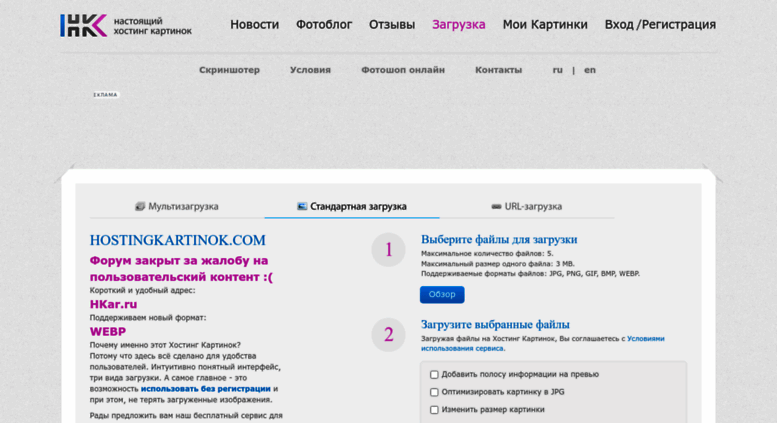Enable Изменить размер картинки checkbox
Viewport: 777px width, 423px height.
point(434,410)
